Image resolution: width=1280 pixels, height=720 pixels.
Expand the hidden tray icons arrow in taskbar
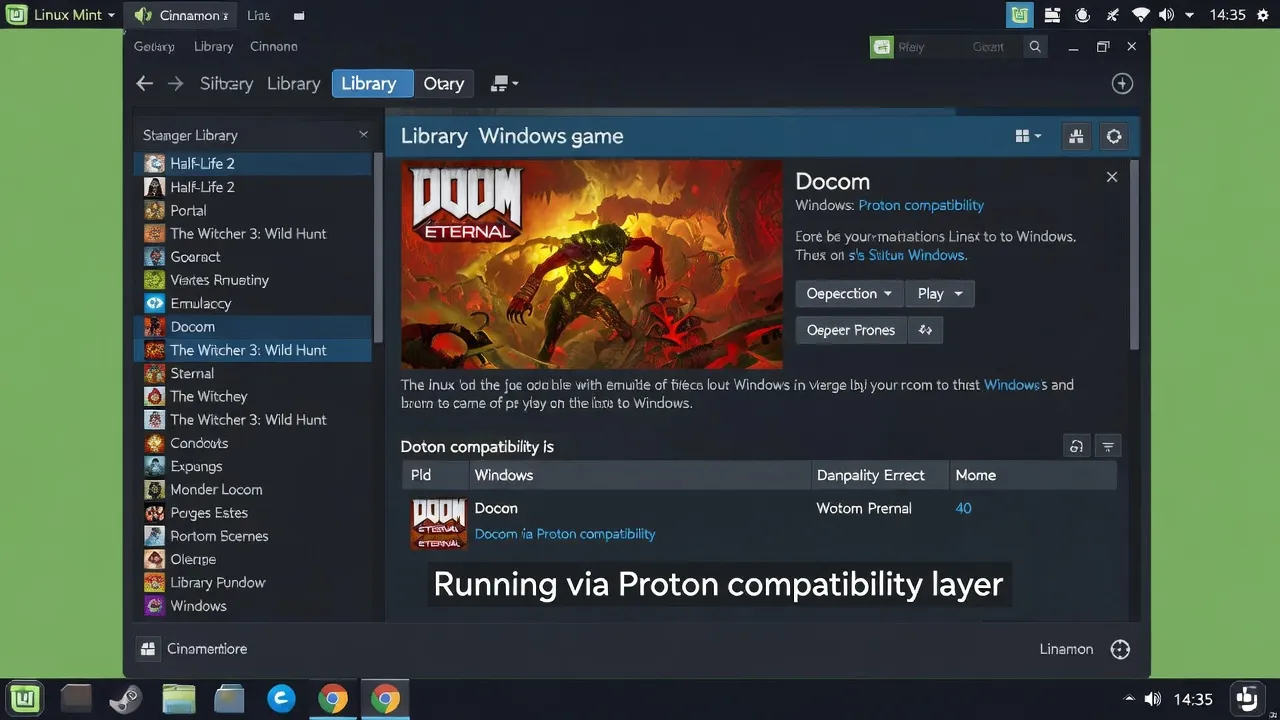tap(1129, 699)
